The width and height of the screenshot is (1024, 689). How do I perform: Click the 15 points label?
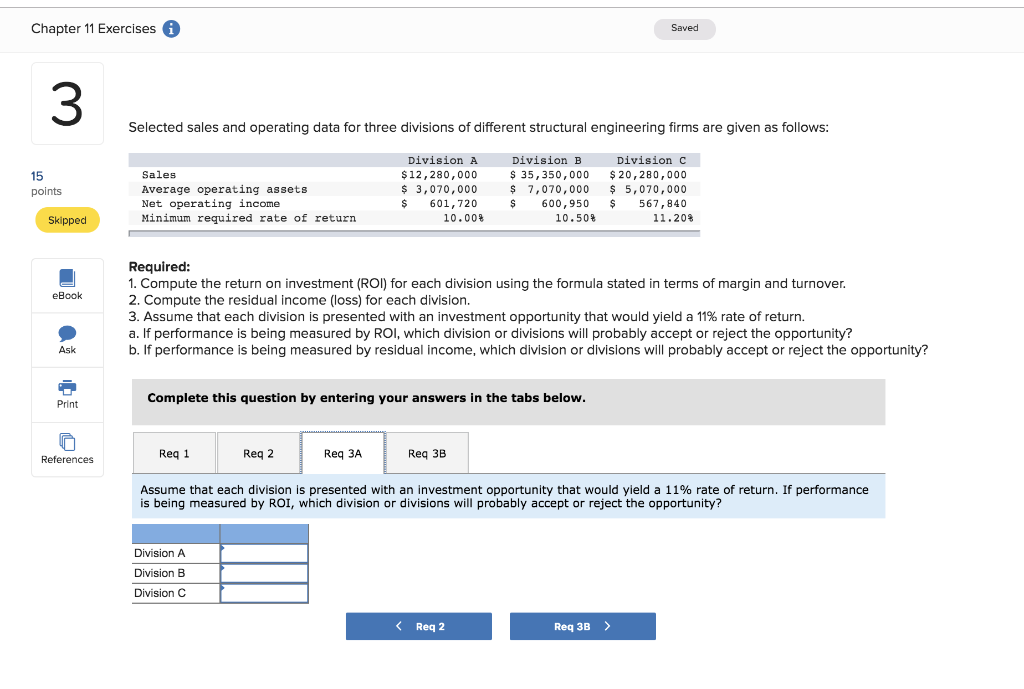(x=46, y=184)
